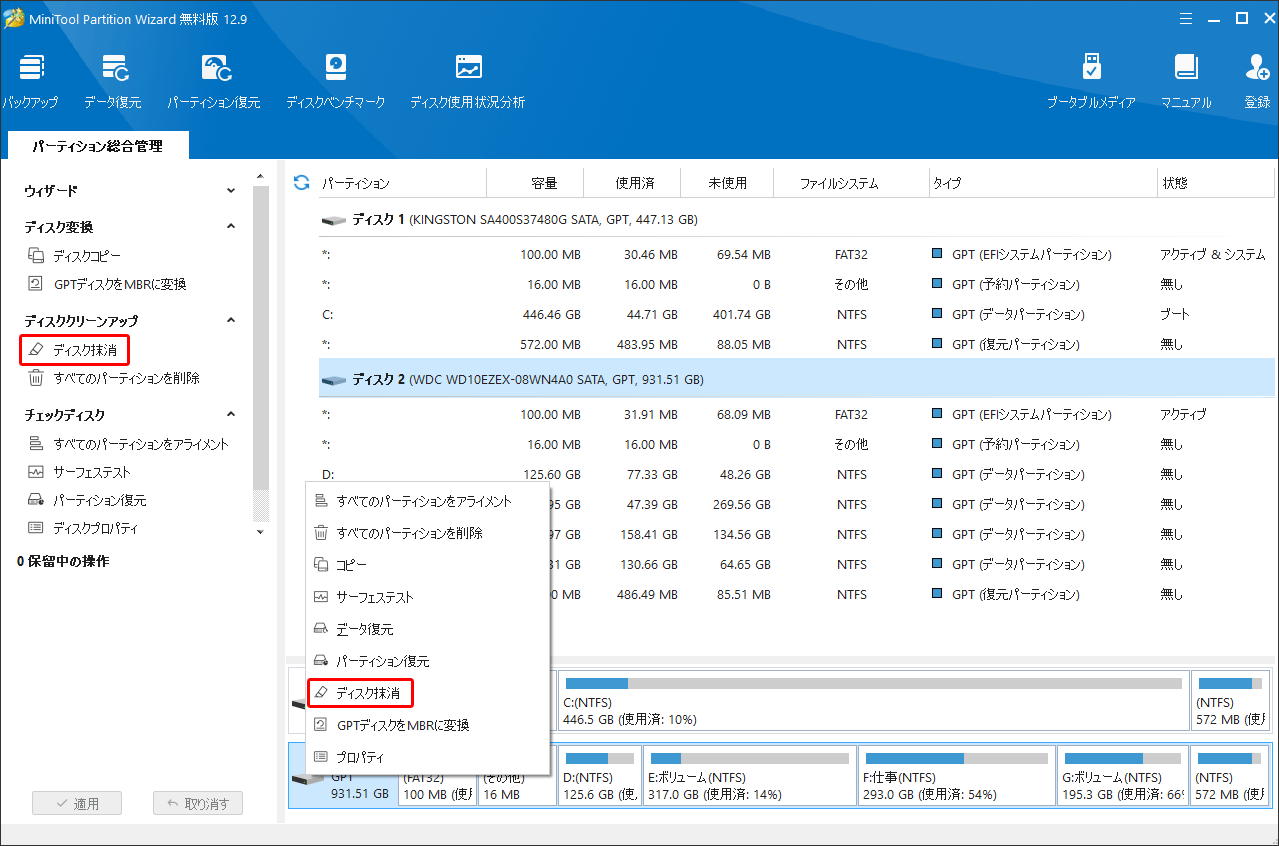Click the Register (登録) icon
Viewport: 1279px width, 846px height.
tap(1257, 68)
